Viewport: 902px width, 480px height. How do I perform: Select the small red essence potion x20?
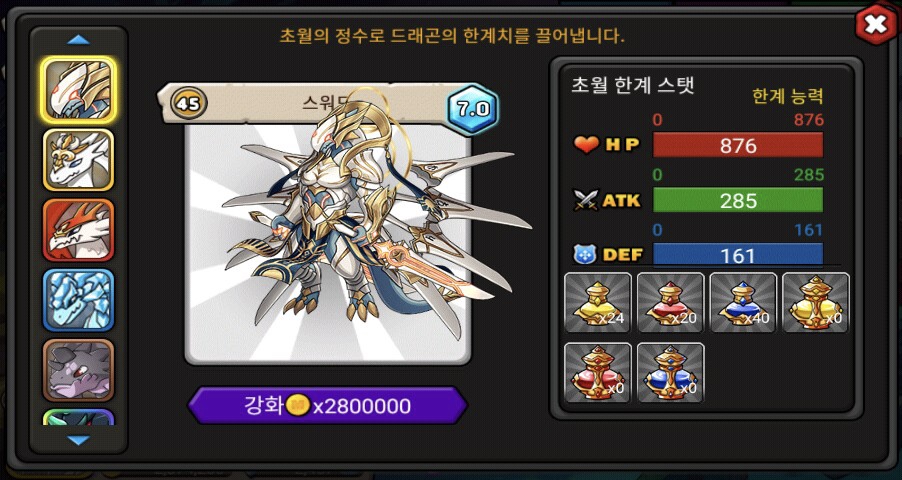[671, 303]
